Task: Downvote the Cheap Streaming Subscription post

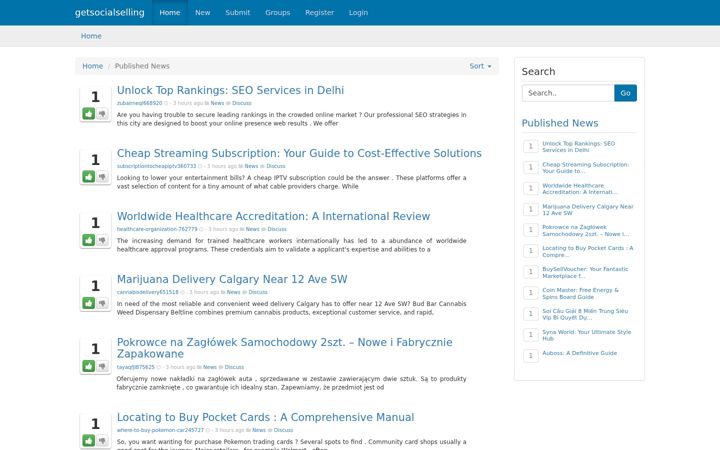Action: 102,176
